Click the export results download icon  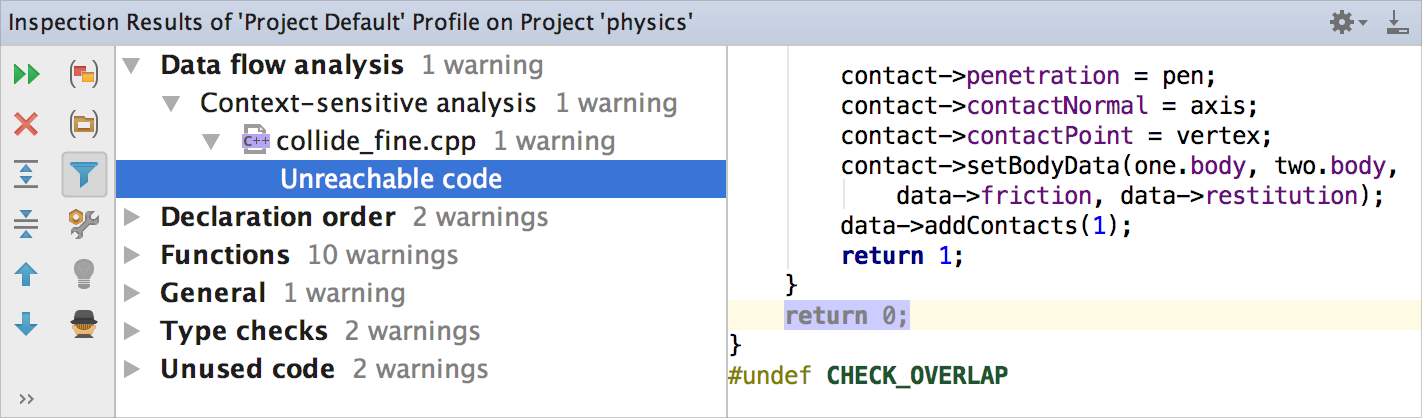[x=1397, y=22]
